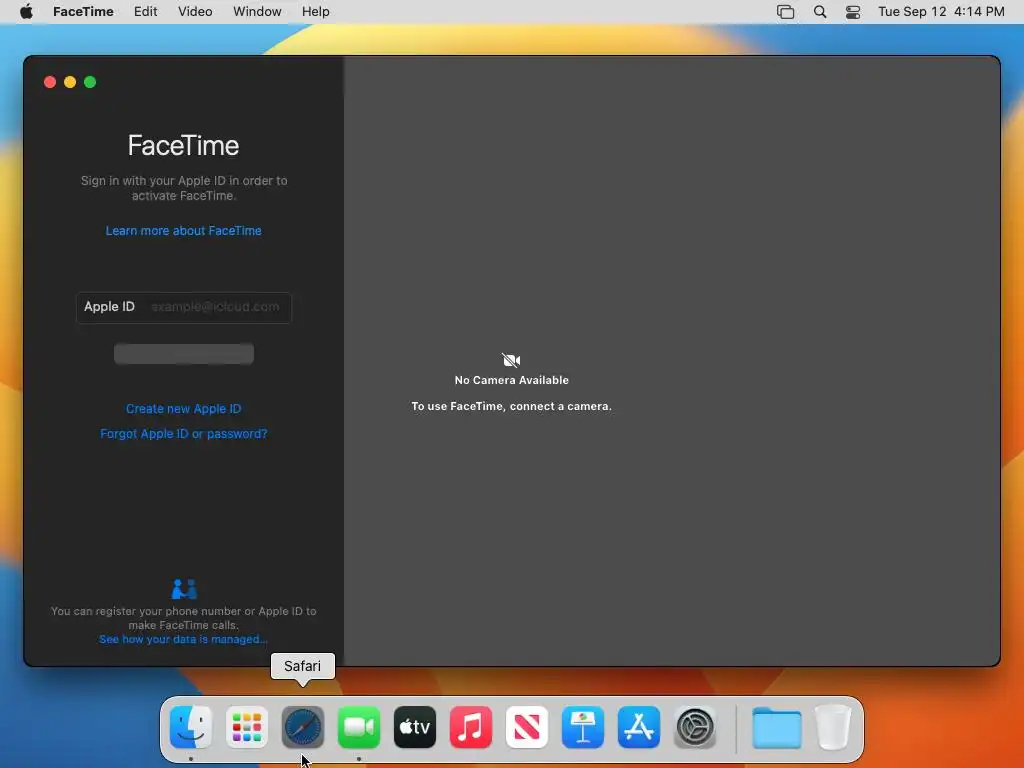The width and height of the screenshot is (1024, 768).
Task: Close the FaceTime window
Action: click(x=50, y=82)
